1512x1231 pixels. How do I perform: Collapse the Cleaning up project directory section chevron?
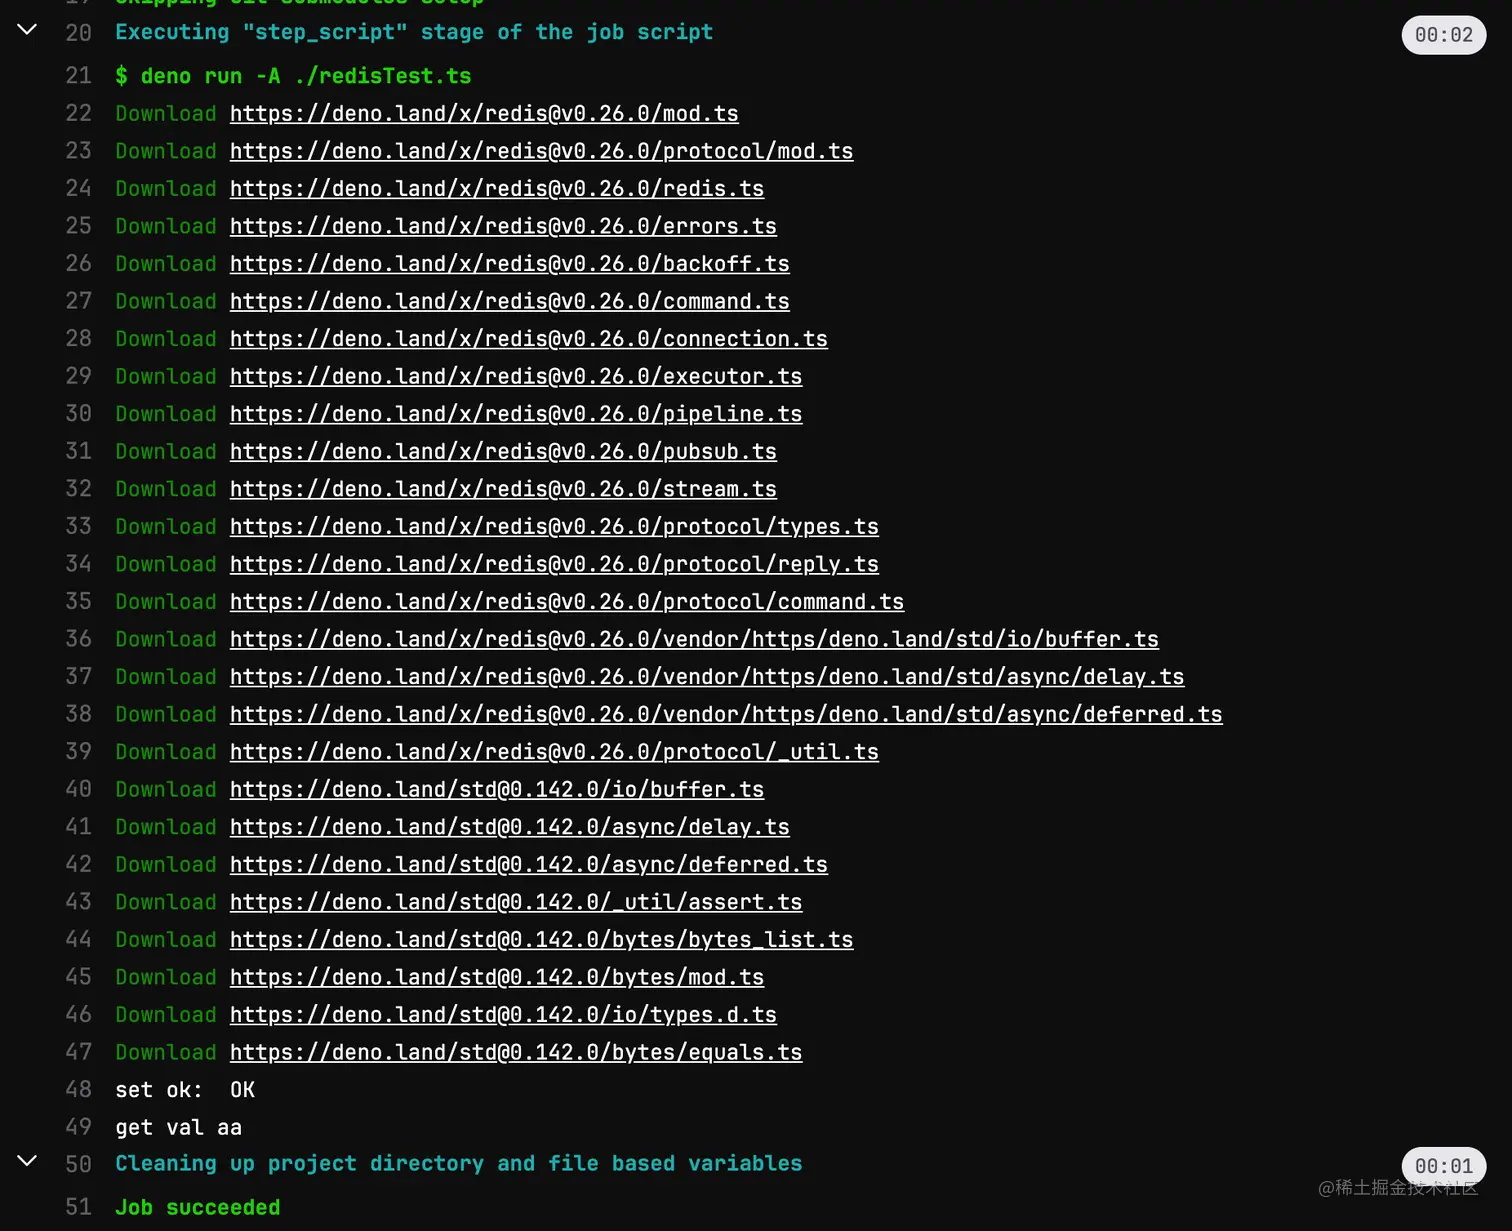click(28, 1160)
